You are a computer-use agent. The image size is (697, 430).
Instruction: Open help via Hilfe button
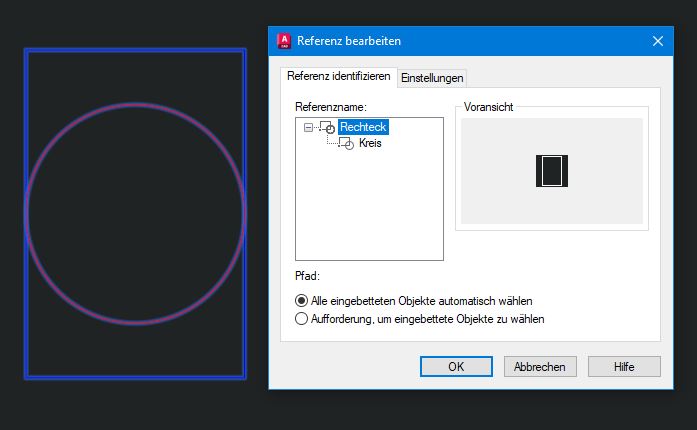click(624, 366)
